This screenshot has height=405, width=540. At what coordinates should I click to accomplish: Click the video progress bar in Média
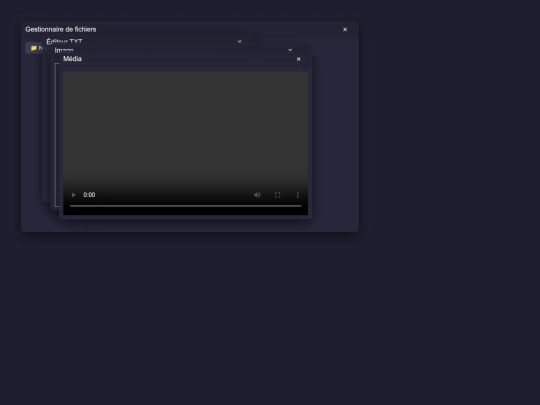click(185, 206)
